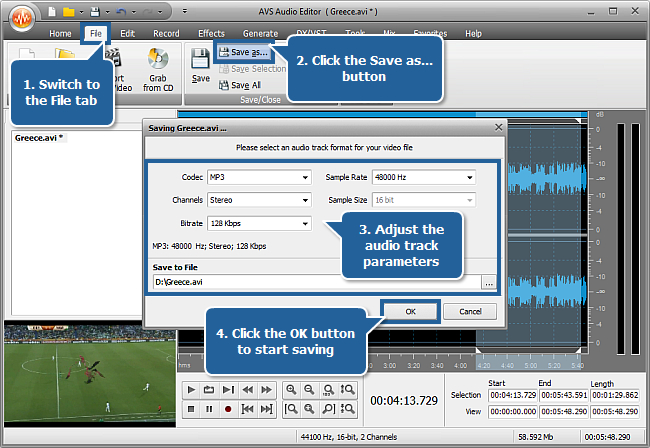Screen dimensions: 650x448
Task: Switch to the Home ribbon tab
Action: (x=60, y=34)
